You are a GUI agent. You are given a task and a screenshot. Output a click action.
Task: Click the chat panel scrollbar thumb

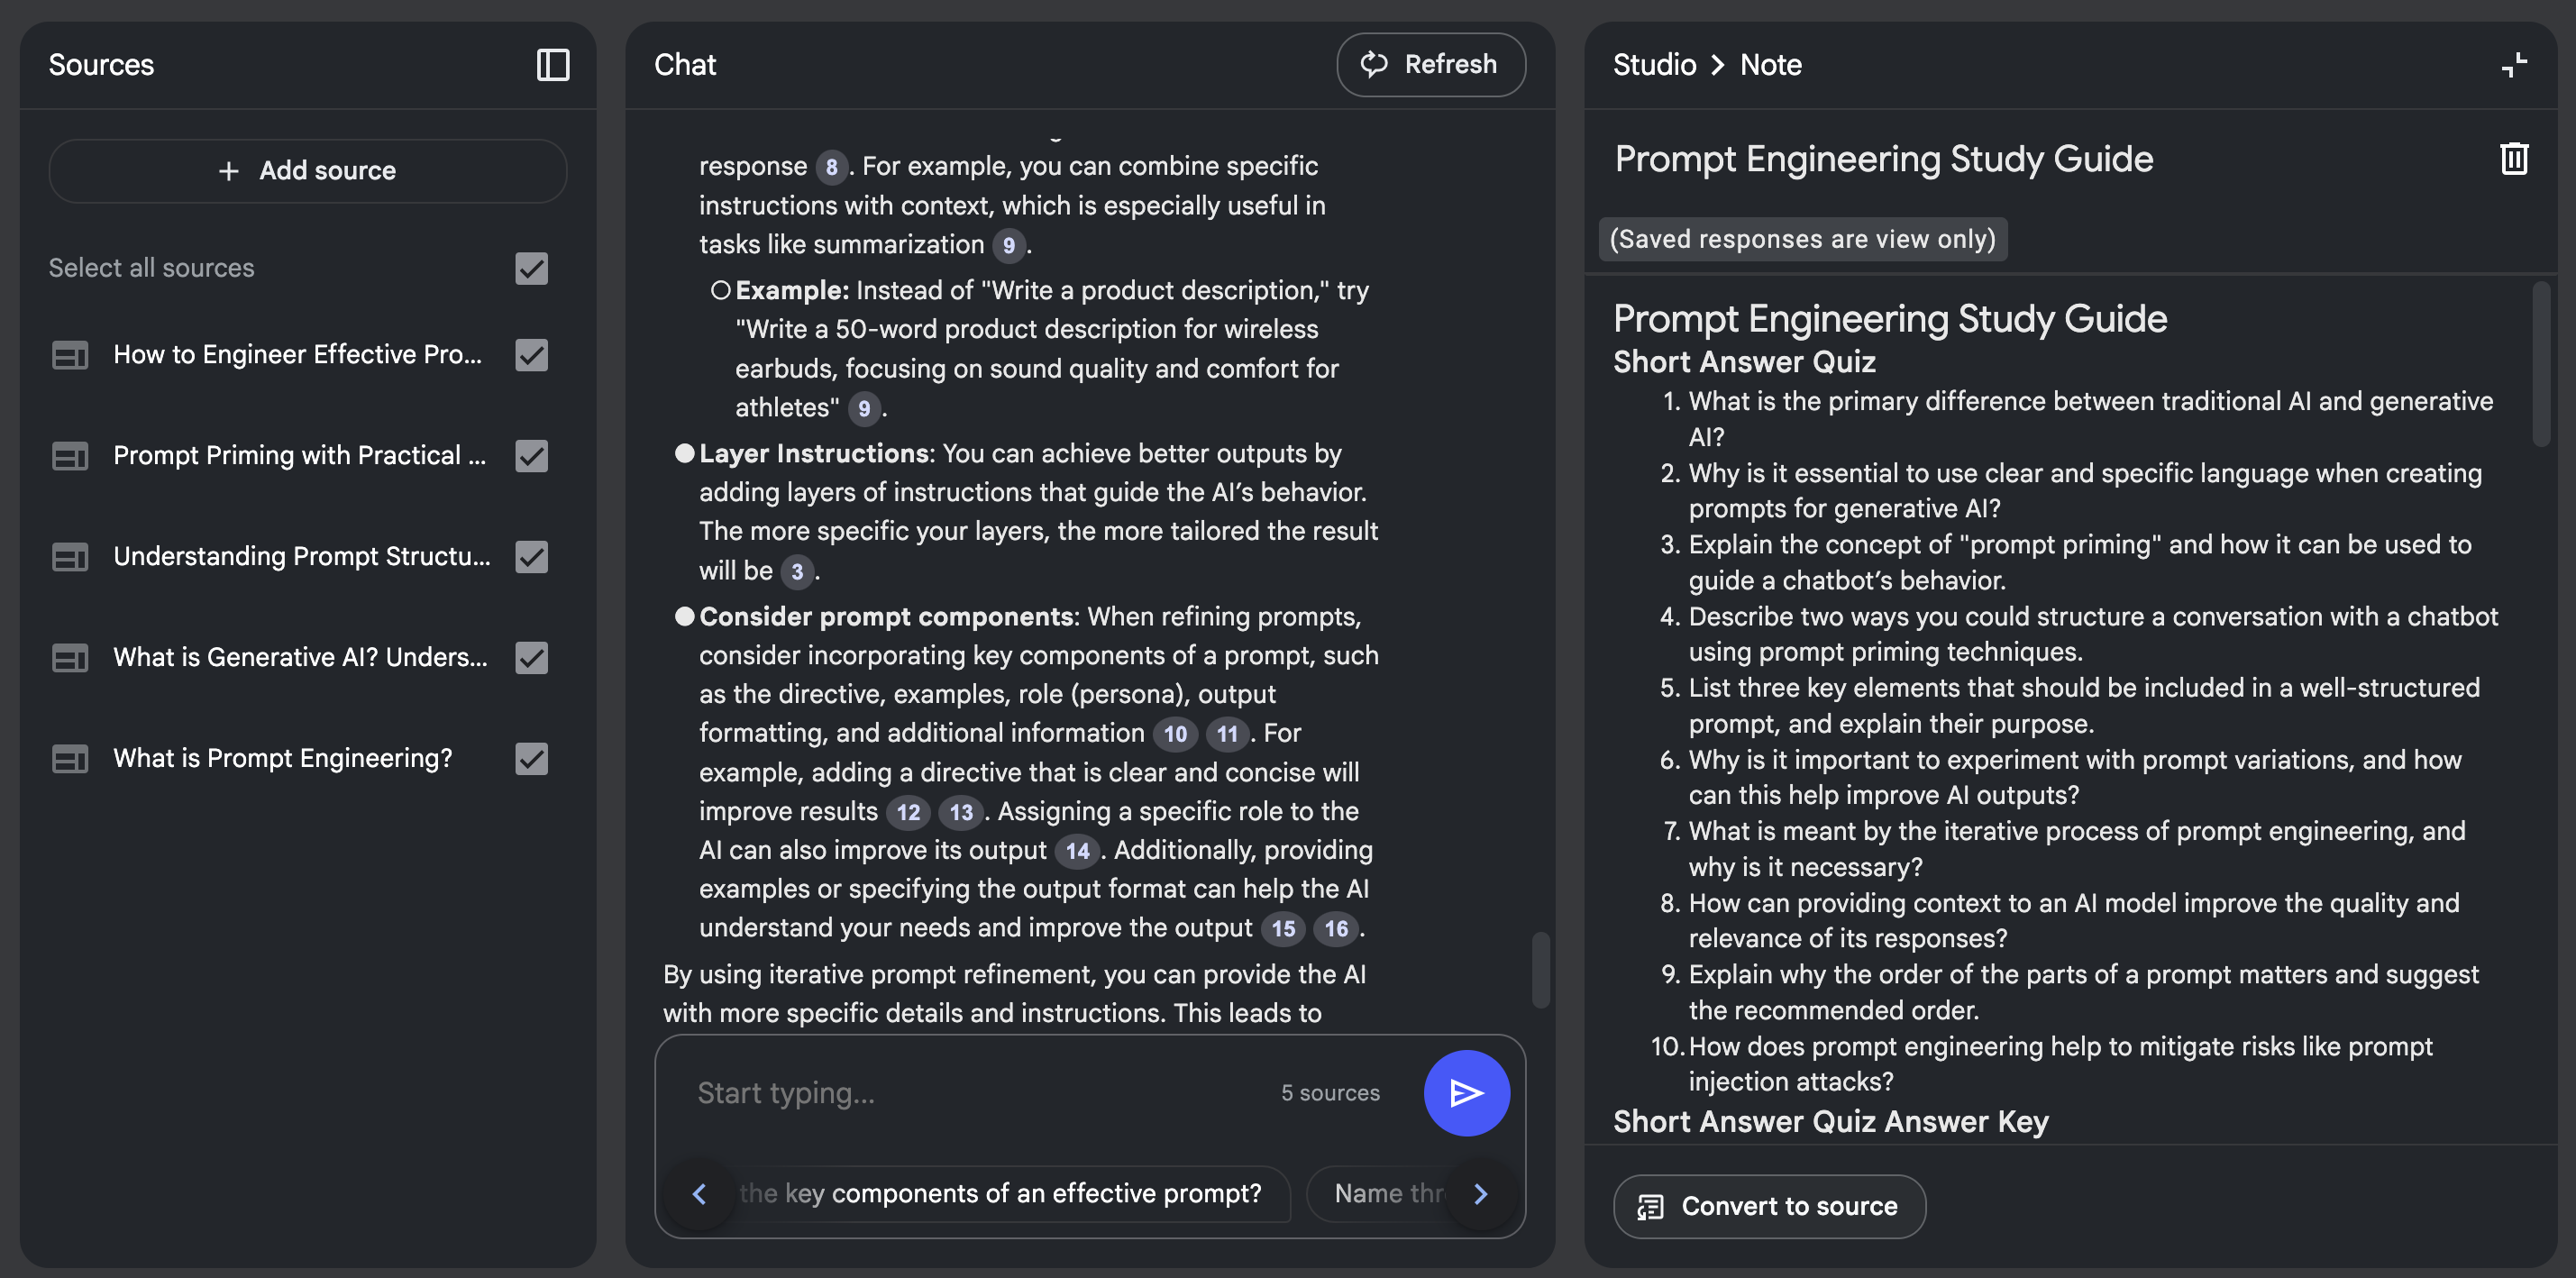[x=1541, y=970]
